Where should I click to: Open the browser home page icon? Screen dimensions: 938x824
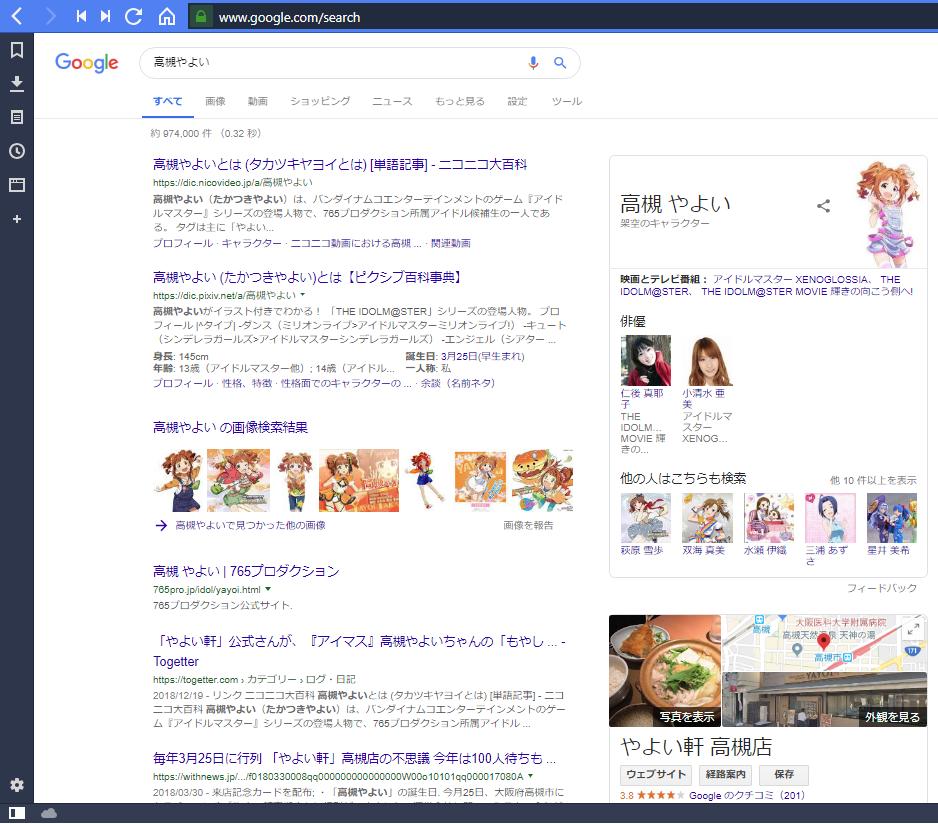tap(167, 16)
